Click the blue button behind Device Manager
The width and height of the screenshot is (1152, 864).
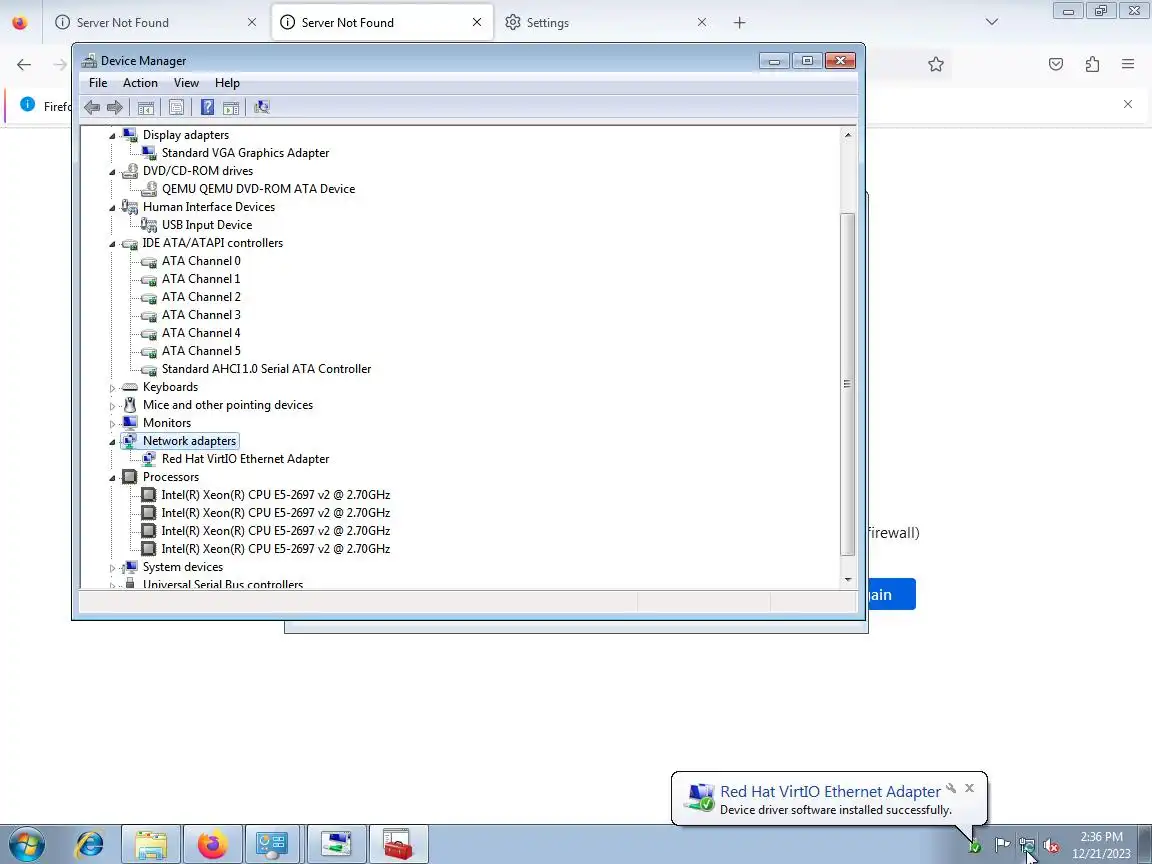click(891, 594)
